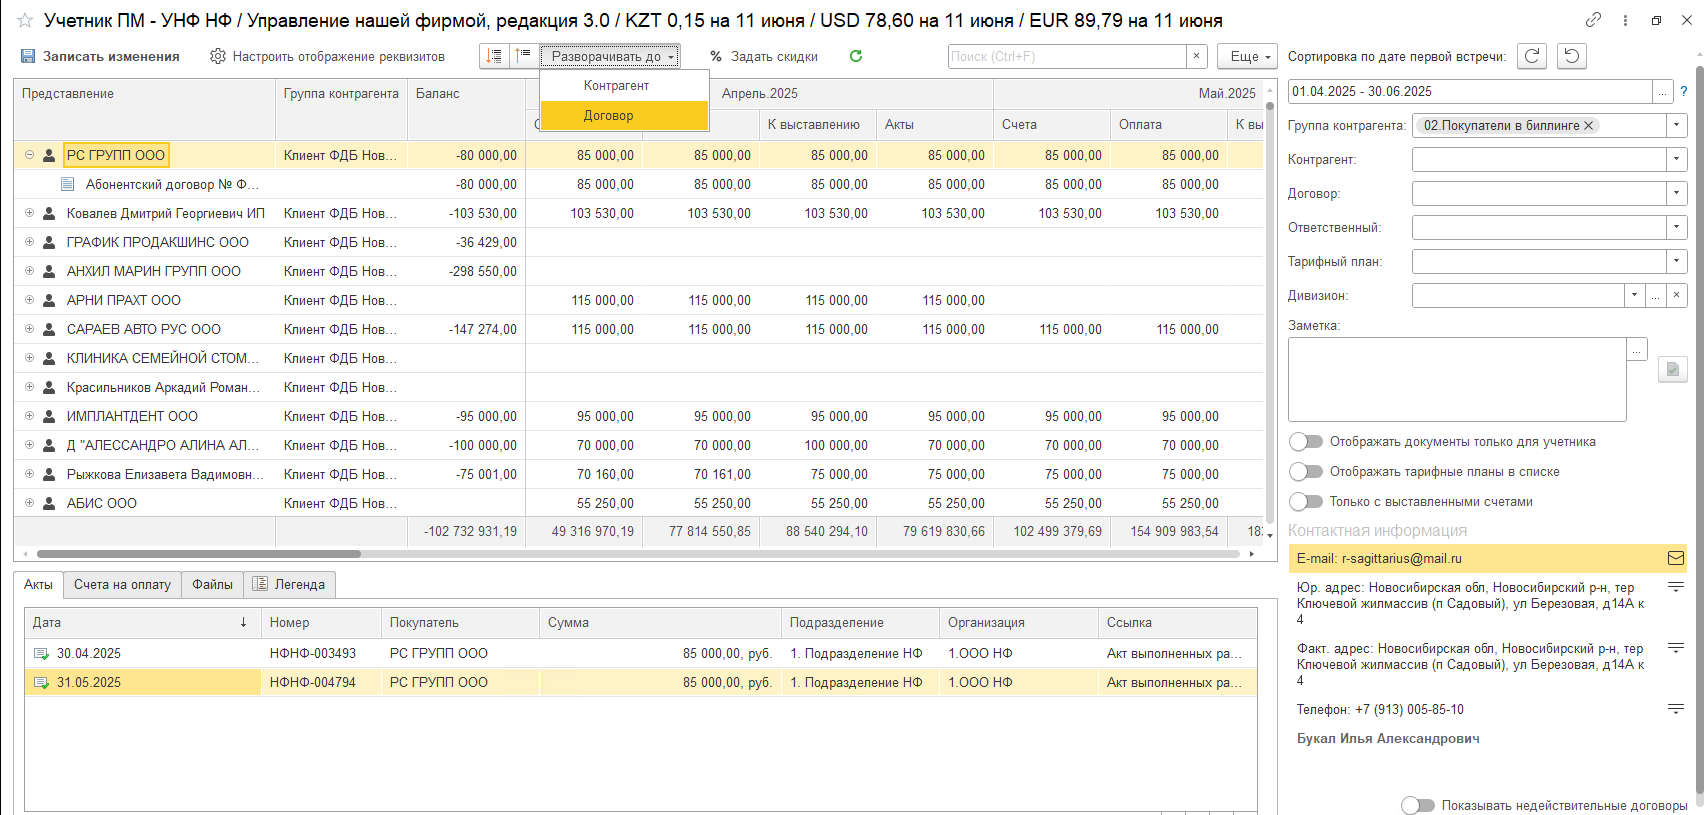Click the green refresh icon in toolbar

click(x=856, y=56)
